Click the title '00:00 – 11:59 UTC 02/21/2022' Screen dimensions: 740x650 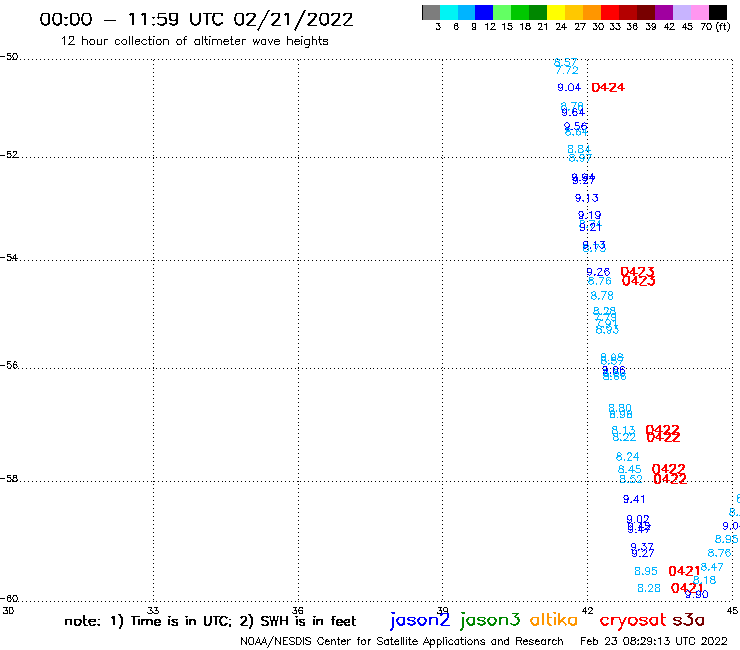pyautogui.click(x=196, y=19)
